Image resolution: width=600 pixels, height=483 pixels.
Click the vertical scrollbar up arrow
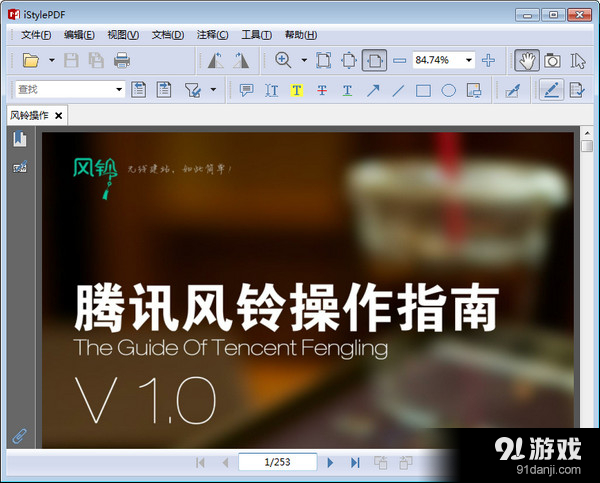point(587,133)
